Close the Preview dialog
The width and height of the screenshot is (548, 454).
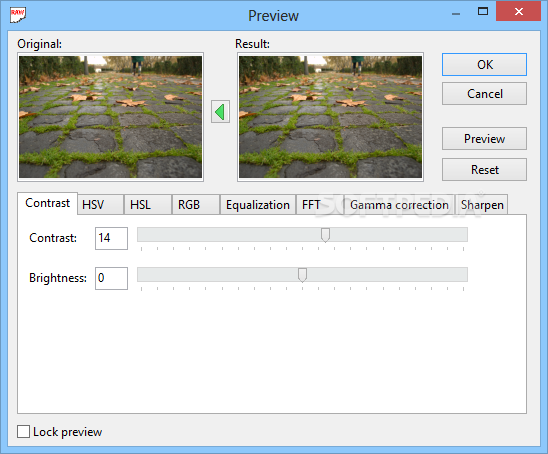(519, 12)
